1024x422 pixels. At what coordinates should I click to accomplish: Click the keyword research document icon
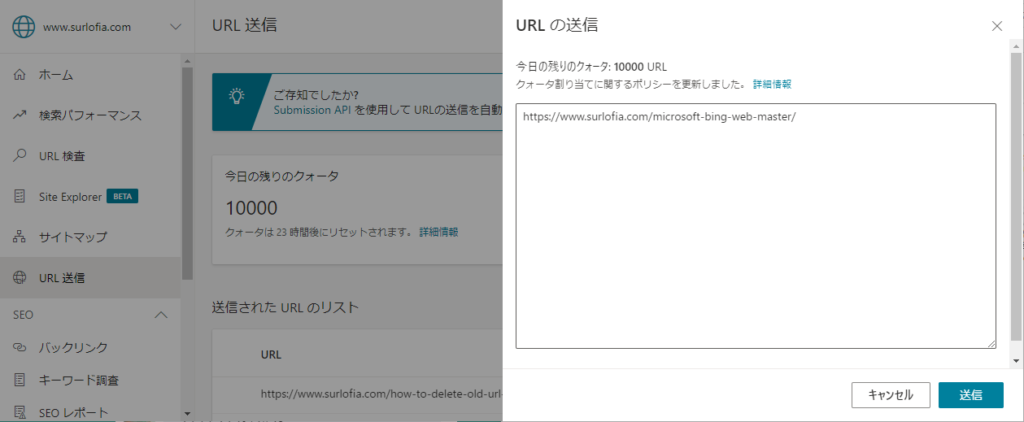[x=20, y=380]
